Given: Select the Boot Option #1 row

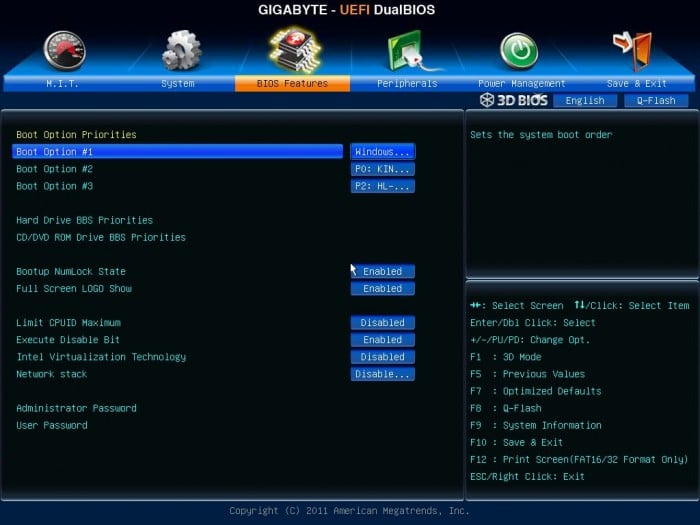Looking at the screenshot, I should (178, 152).
